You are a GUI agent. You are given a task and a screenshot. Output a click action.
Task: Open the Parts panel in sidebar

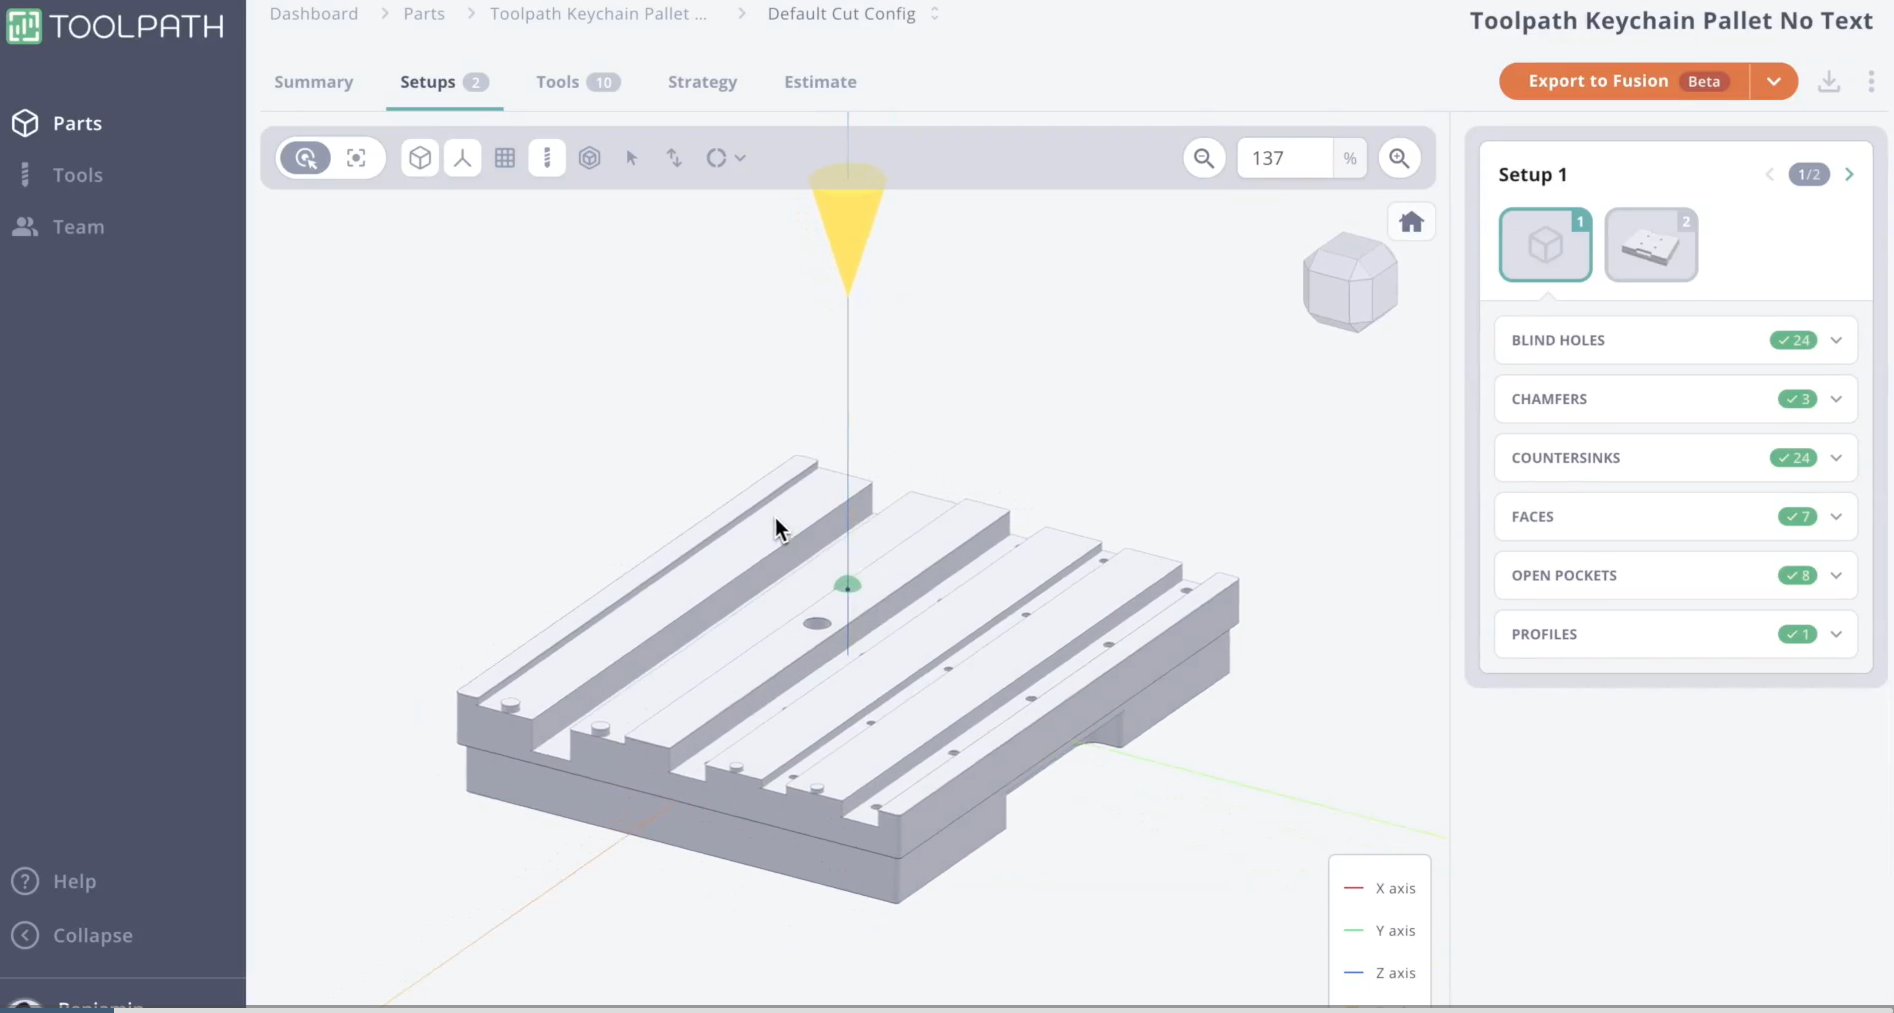pyautogui.click(x=75, y=123)
